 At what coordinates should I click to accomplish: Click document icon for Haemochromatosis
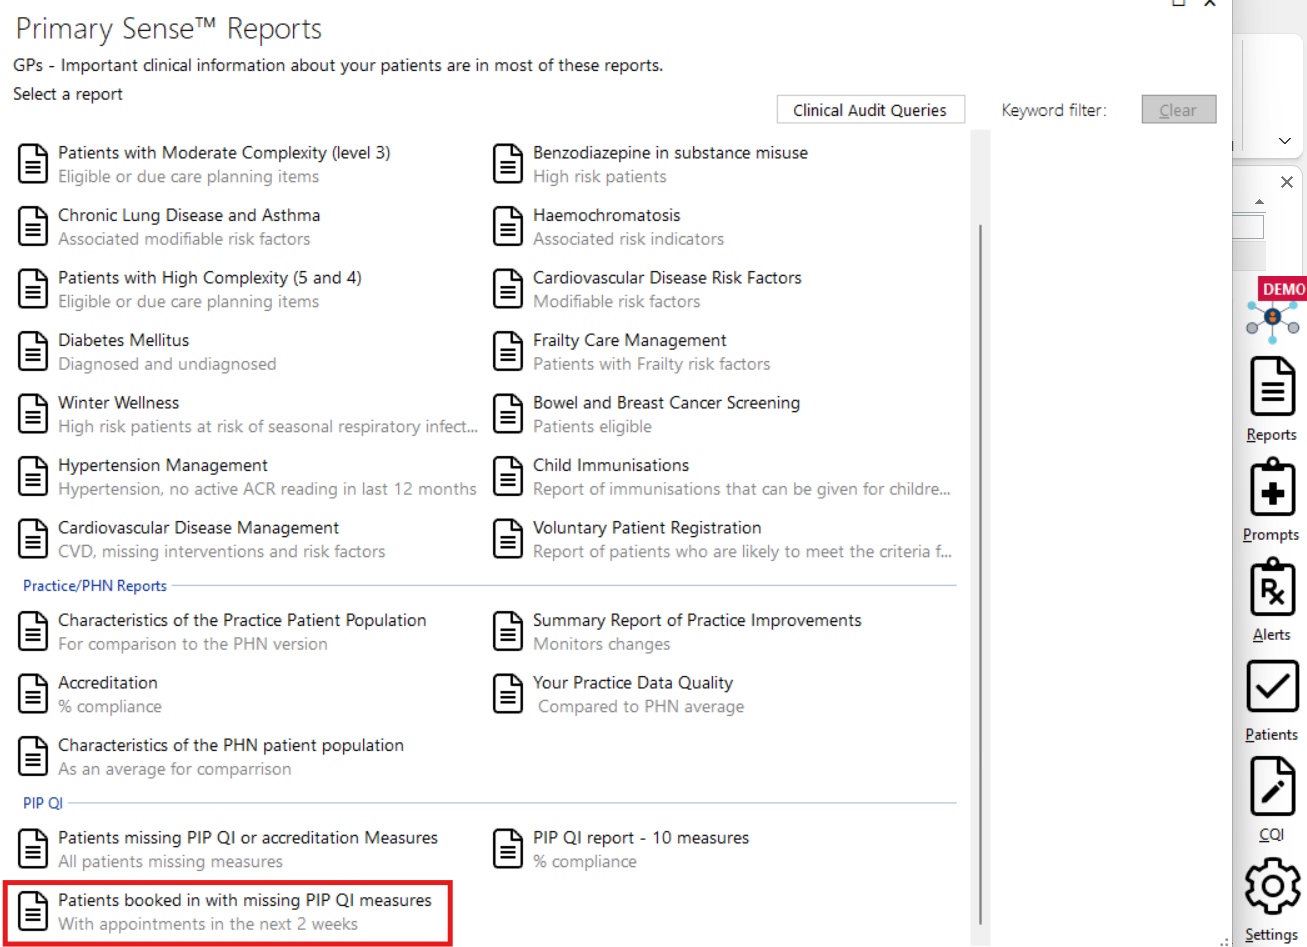[508, 226]
